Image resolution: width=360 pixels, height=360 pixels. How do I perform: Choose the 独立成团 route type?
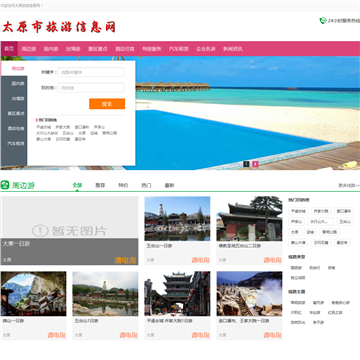[x=298, y=277]
